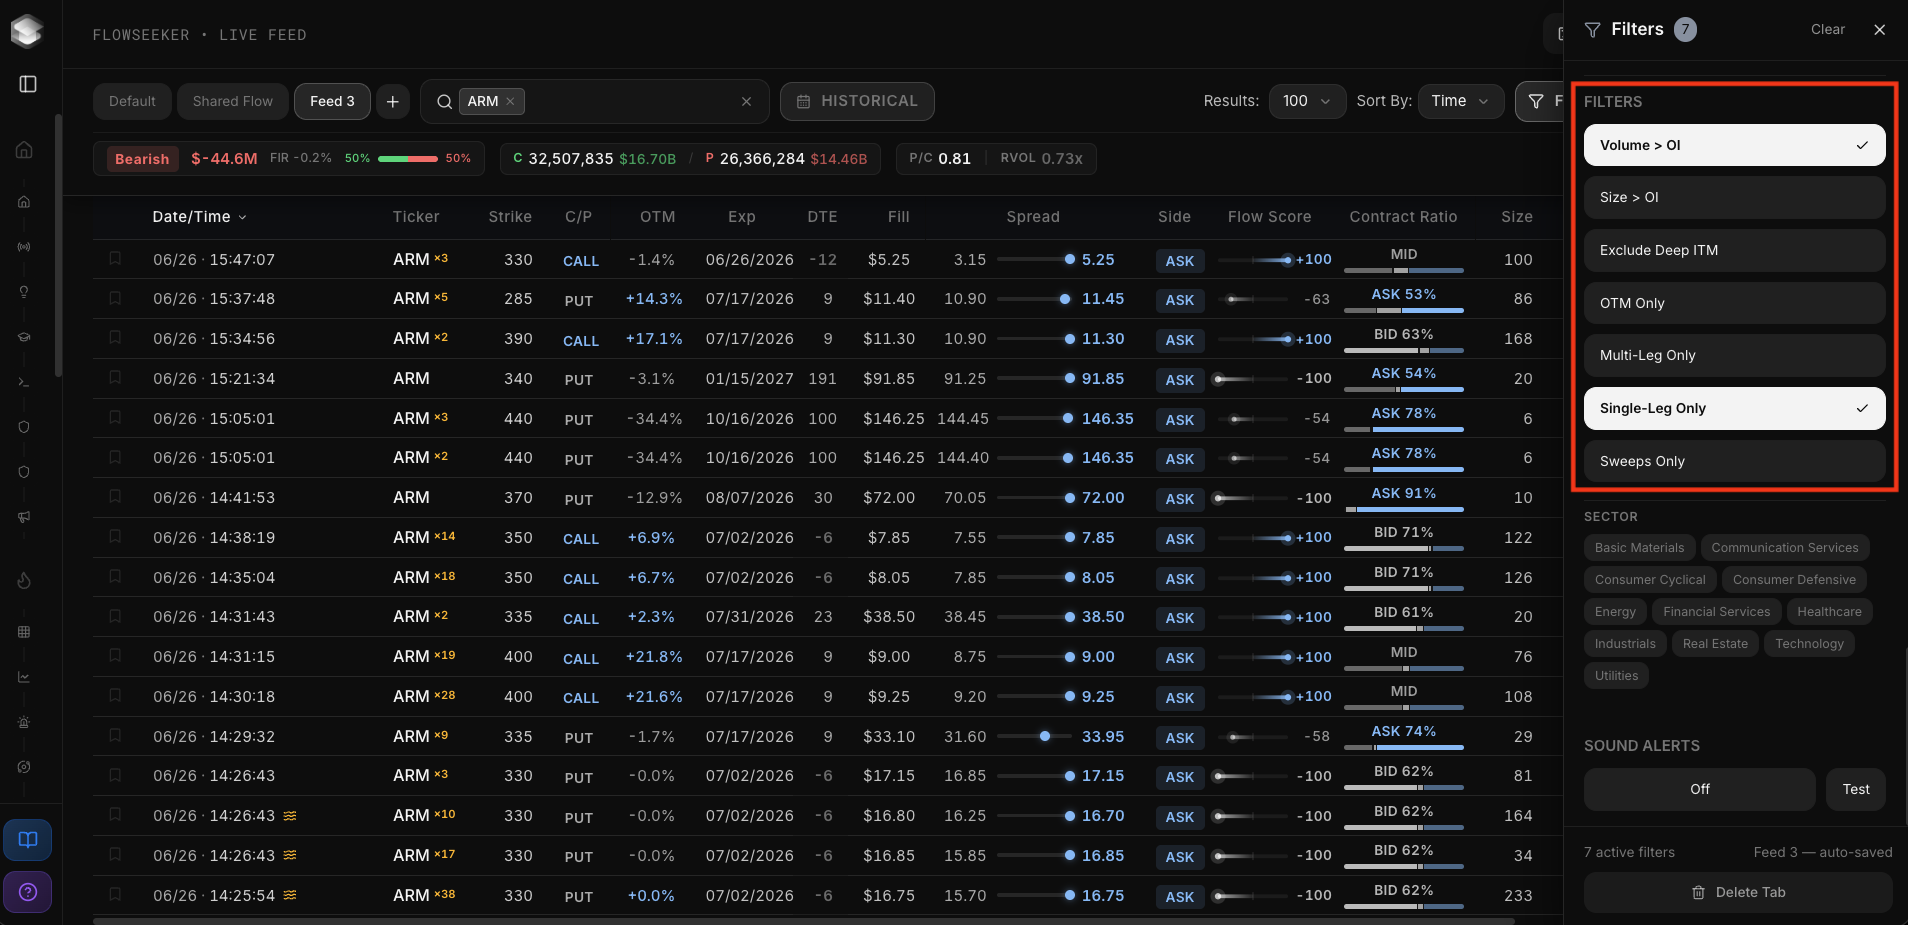The image size is (1908, 925).
Task: Disable the Single-Leg Only filter
Action: click(x=1734, y=408)
